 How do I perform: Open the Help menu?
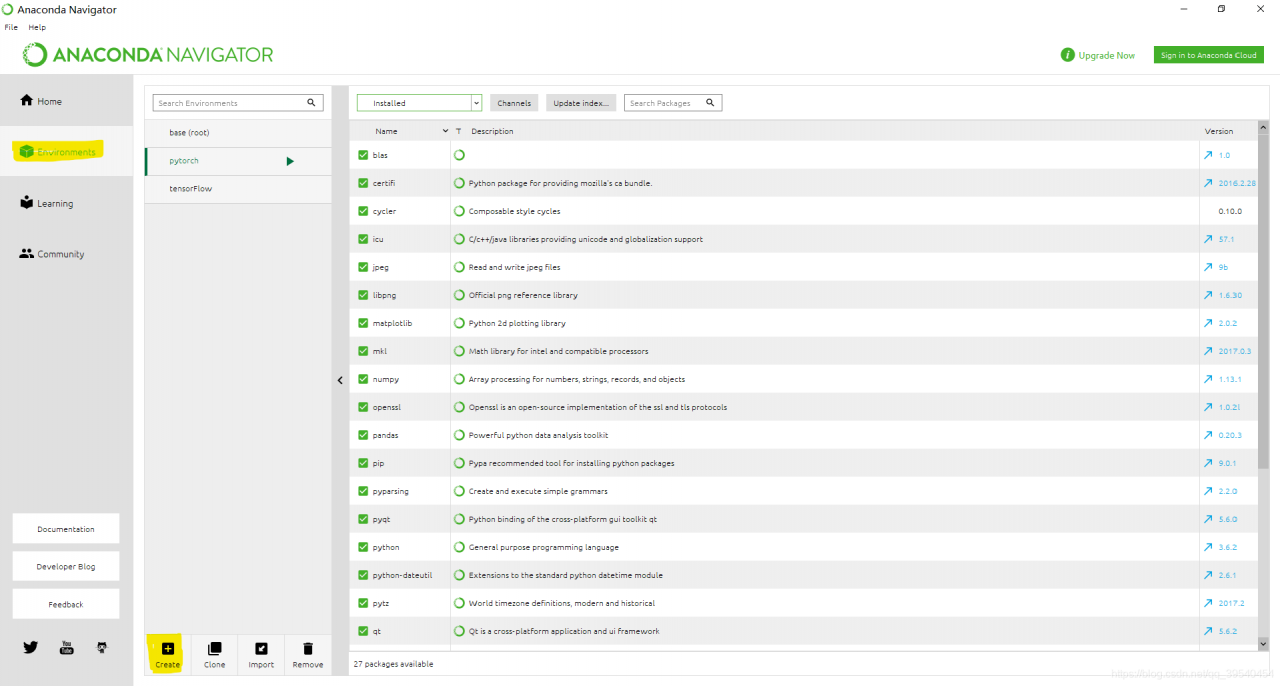point(37,27)
